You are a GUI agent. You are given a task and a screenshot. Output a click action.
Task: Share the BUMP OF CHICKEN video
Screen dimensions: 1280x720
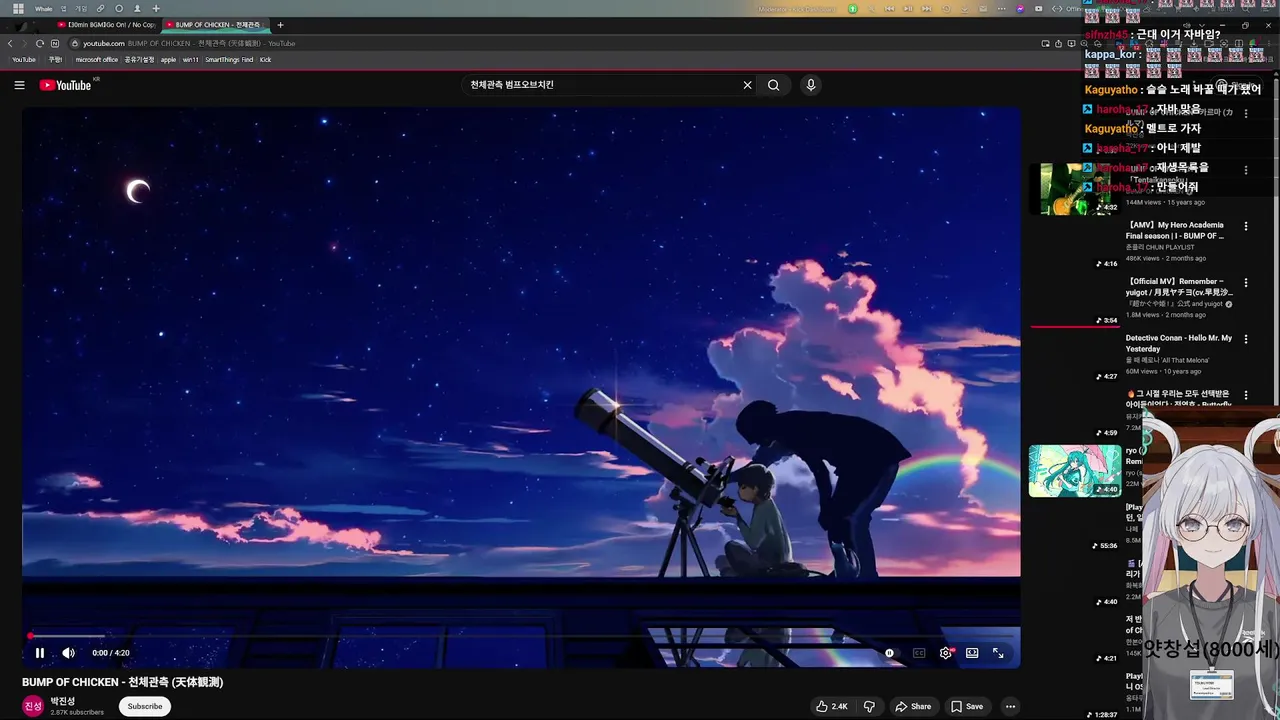(913, 706)
